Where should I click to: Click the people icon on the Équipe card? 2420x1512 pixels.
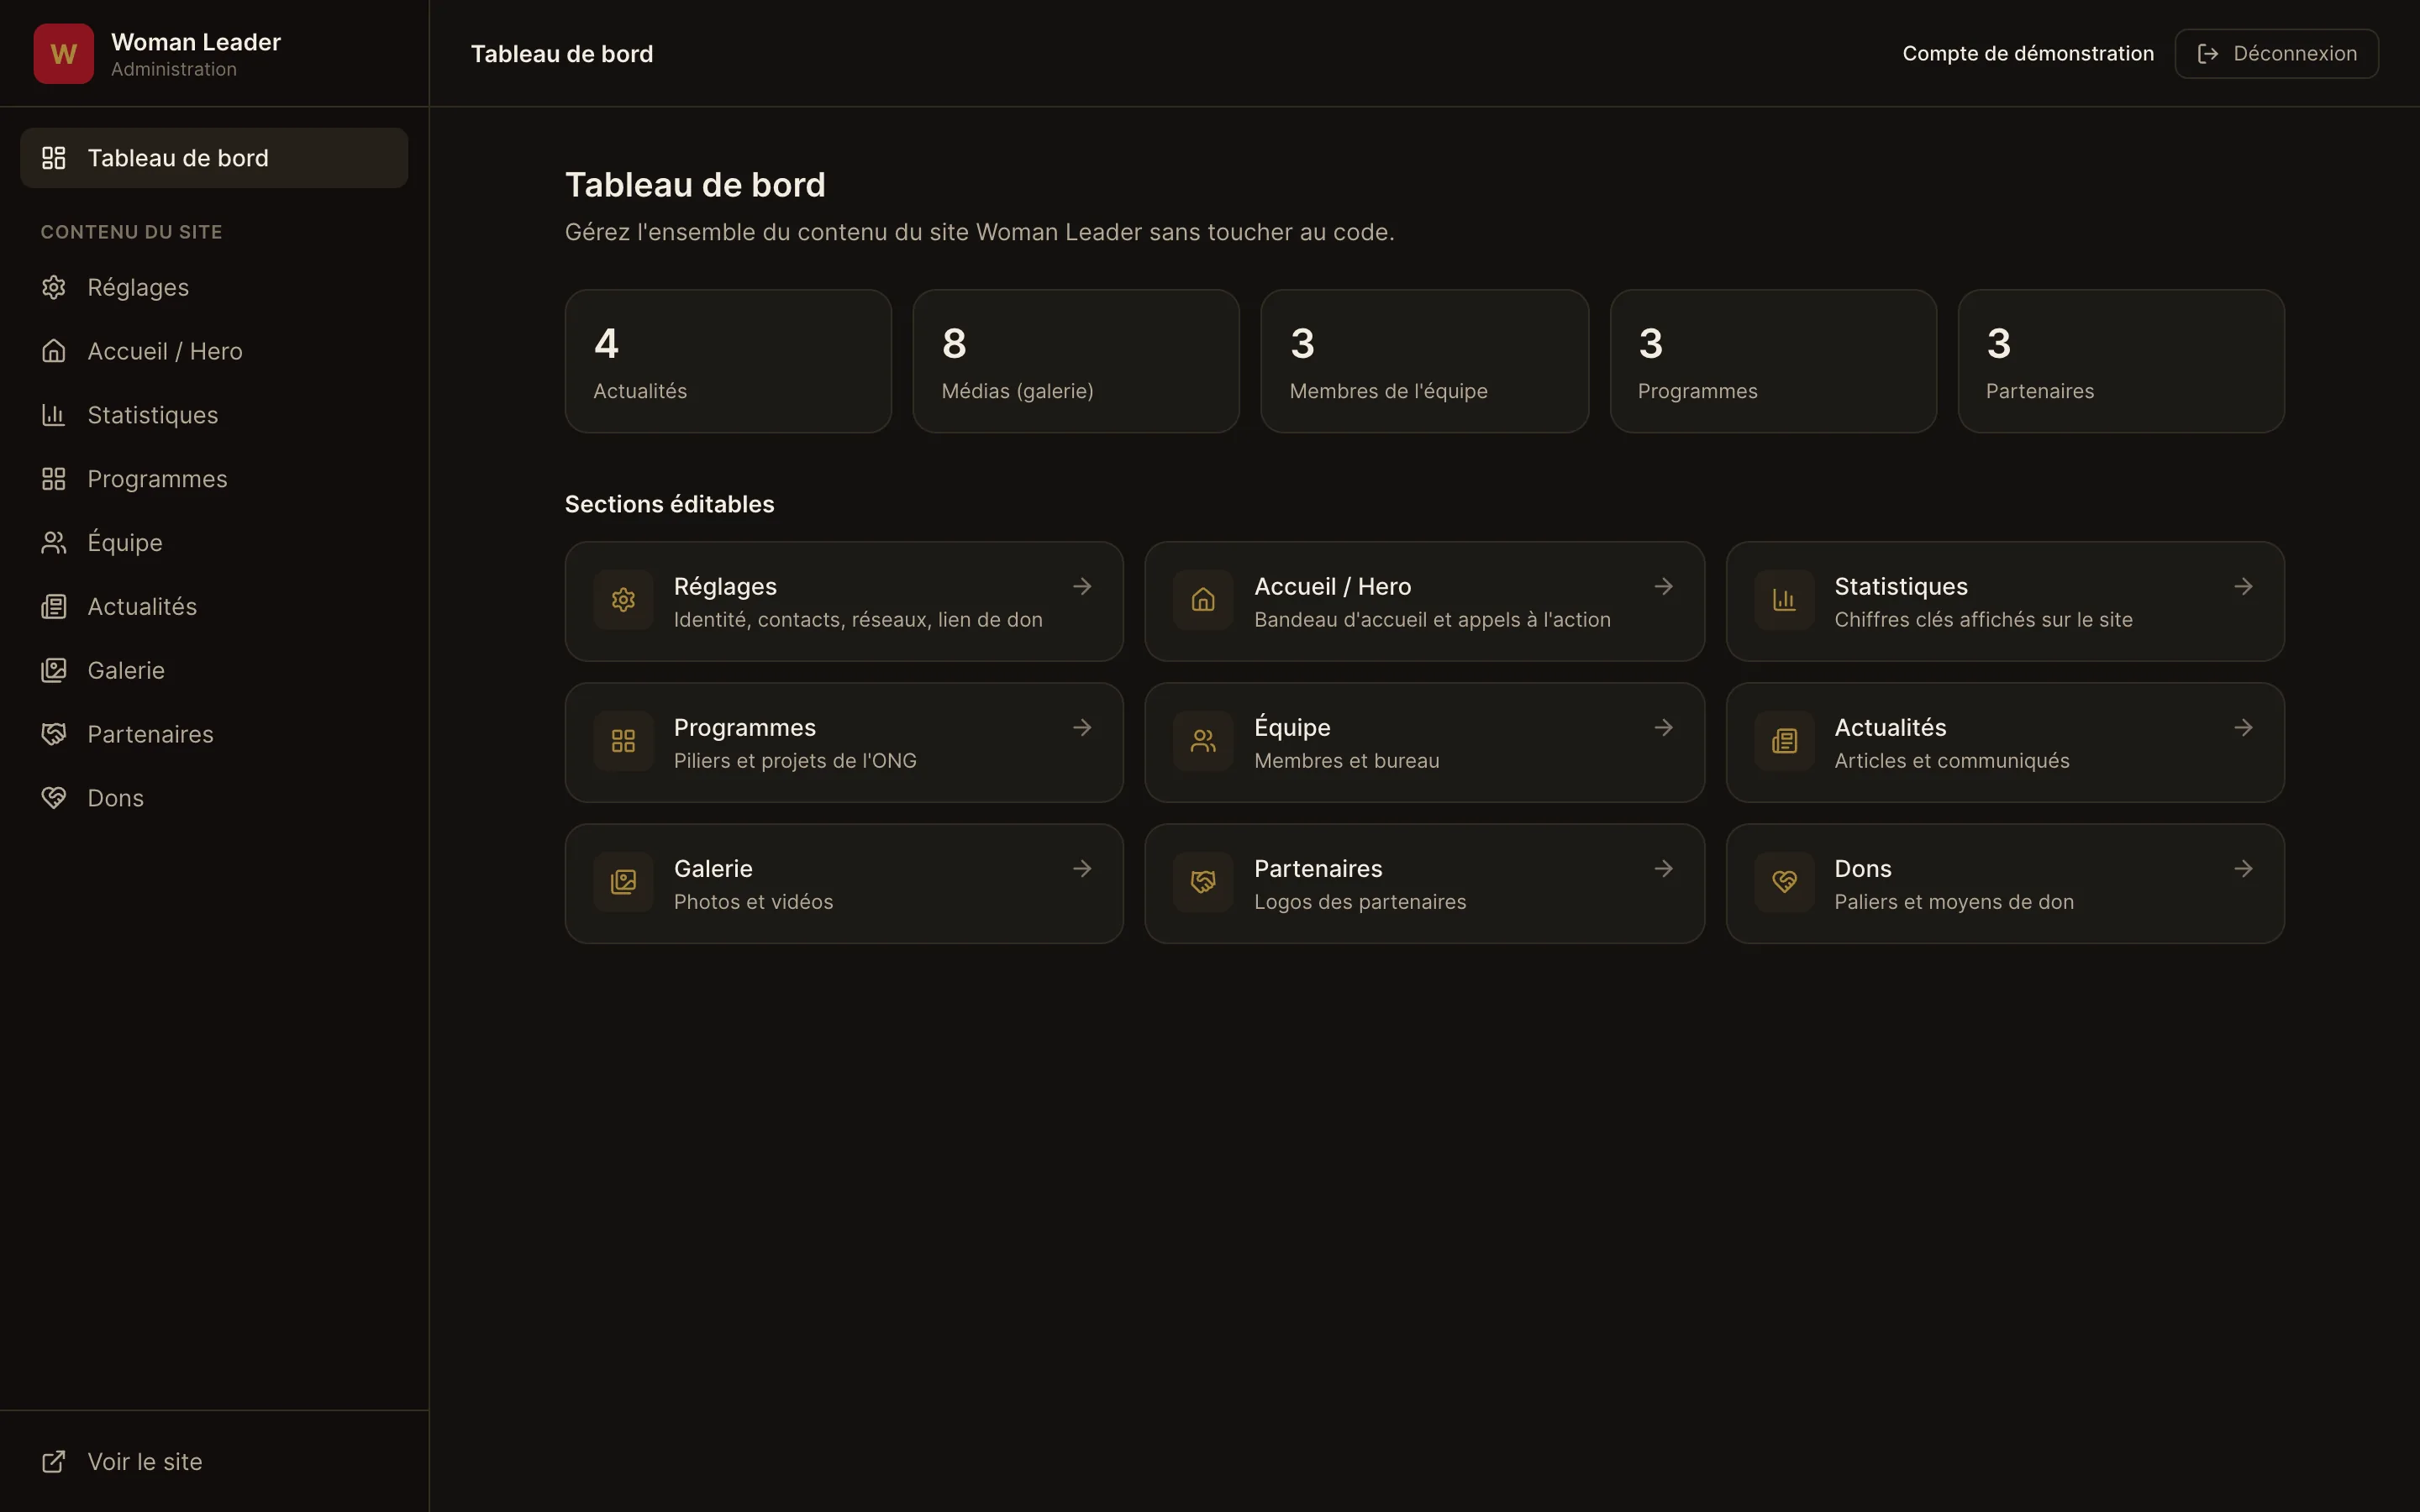click(1203, 741)
